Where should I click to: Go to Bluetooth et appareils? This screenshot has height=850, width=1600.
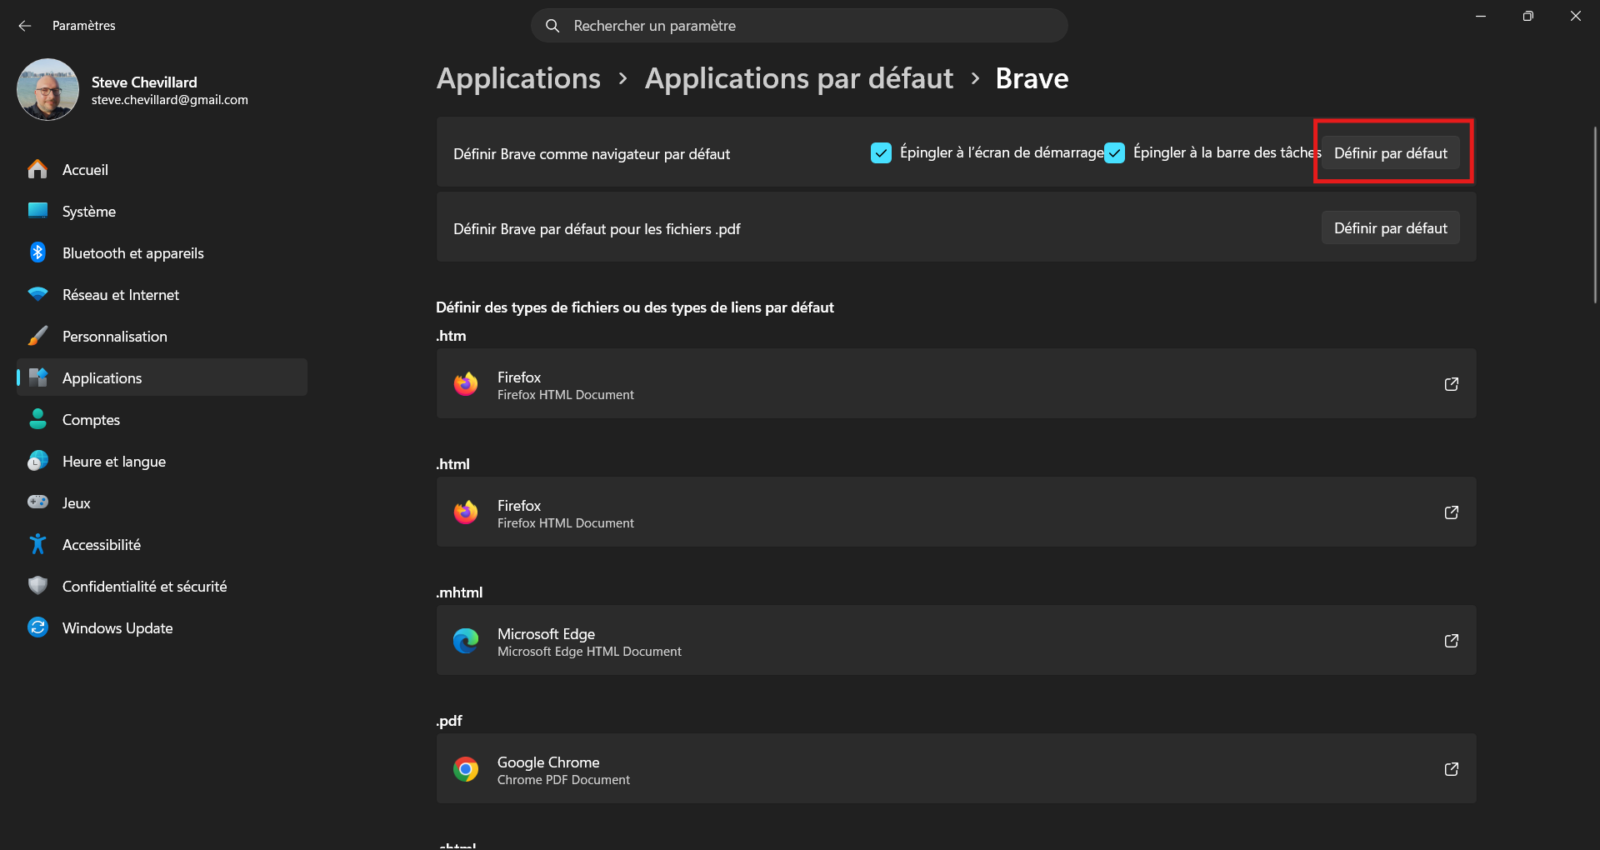click(x=162, y=253)
